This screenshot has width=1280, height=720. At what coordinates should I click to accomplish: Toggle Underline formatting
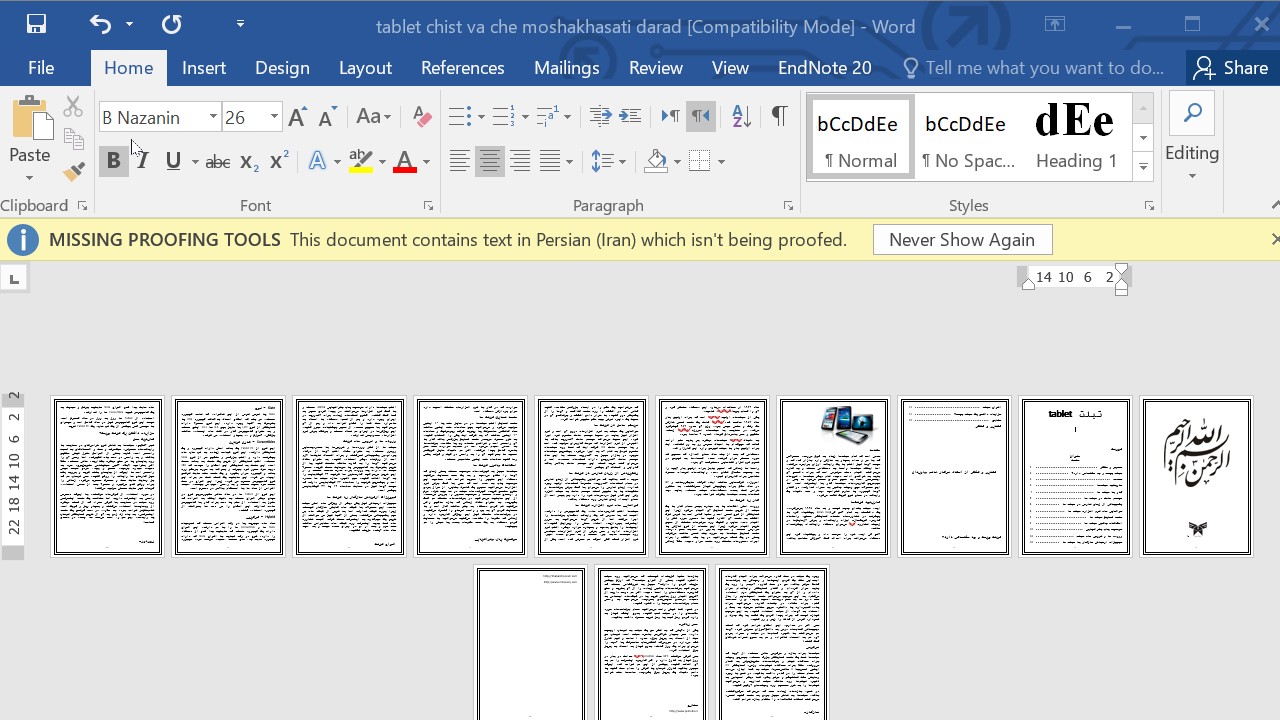pos(173,161)
